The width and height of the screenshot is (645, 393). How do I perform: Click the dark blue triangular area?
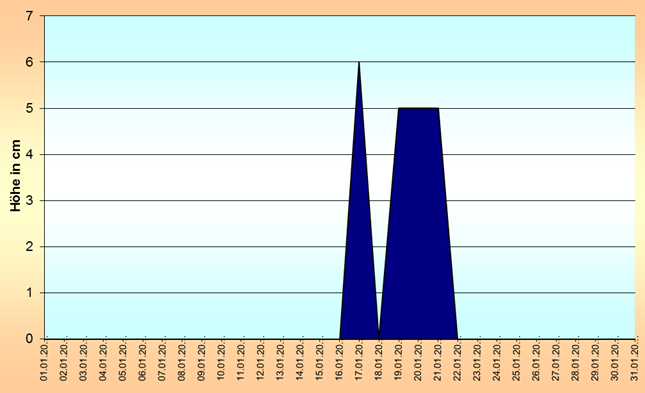click(x=359, y=247)
